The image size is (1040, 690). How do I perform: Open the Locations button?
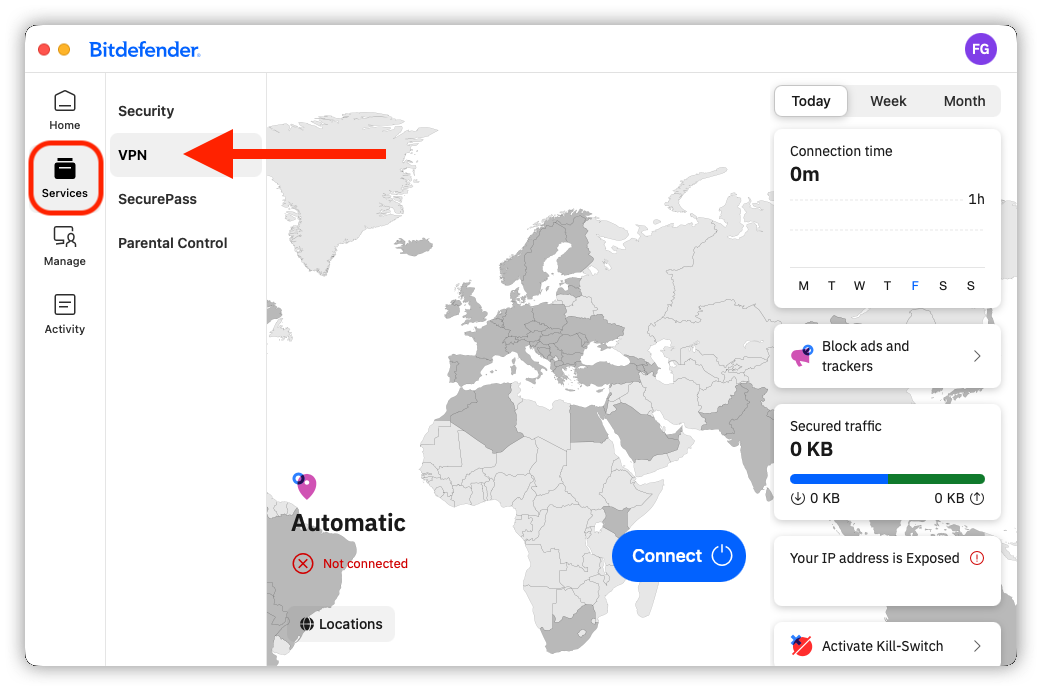click(x=341, y=624)
